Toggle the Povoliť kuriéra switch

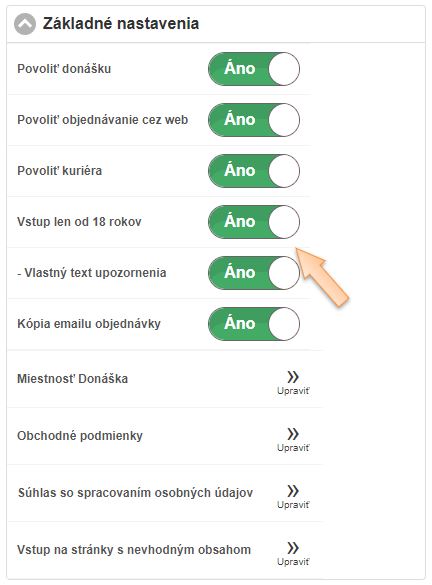point(254,171)
